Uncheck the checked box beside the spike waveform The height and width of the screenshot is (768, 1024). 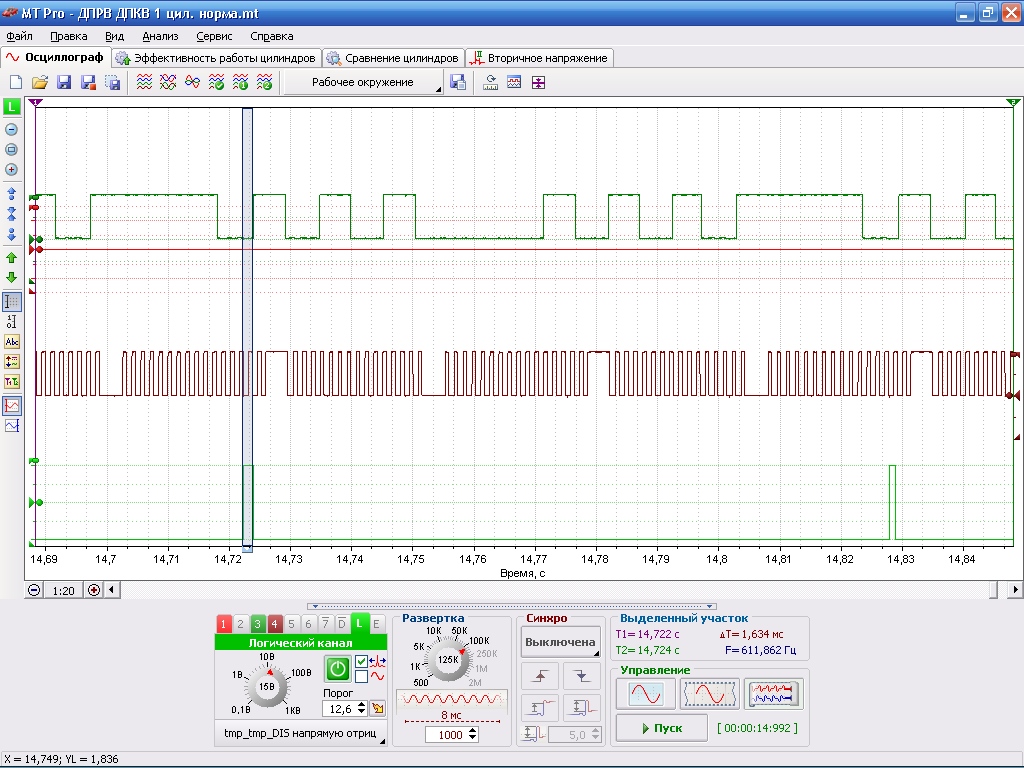click(362, 662)
